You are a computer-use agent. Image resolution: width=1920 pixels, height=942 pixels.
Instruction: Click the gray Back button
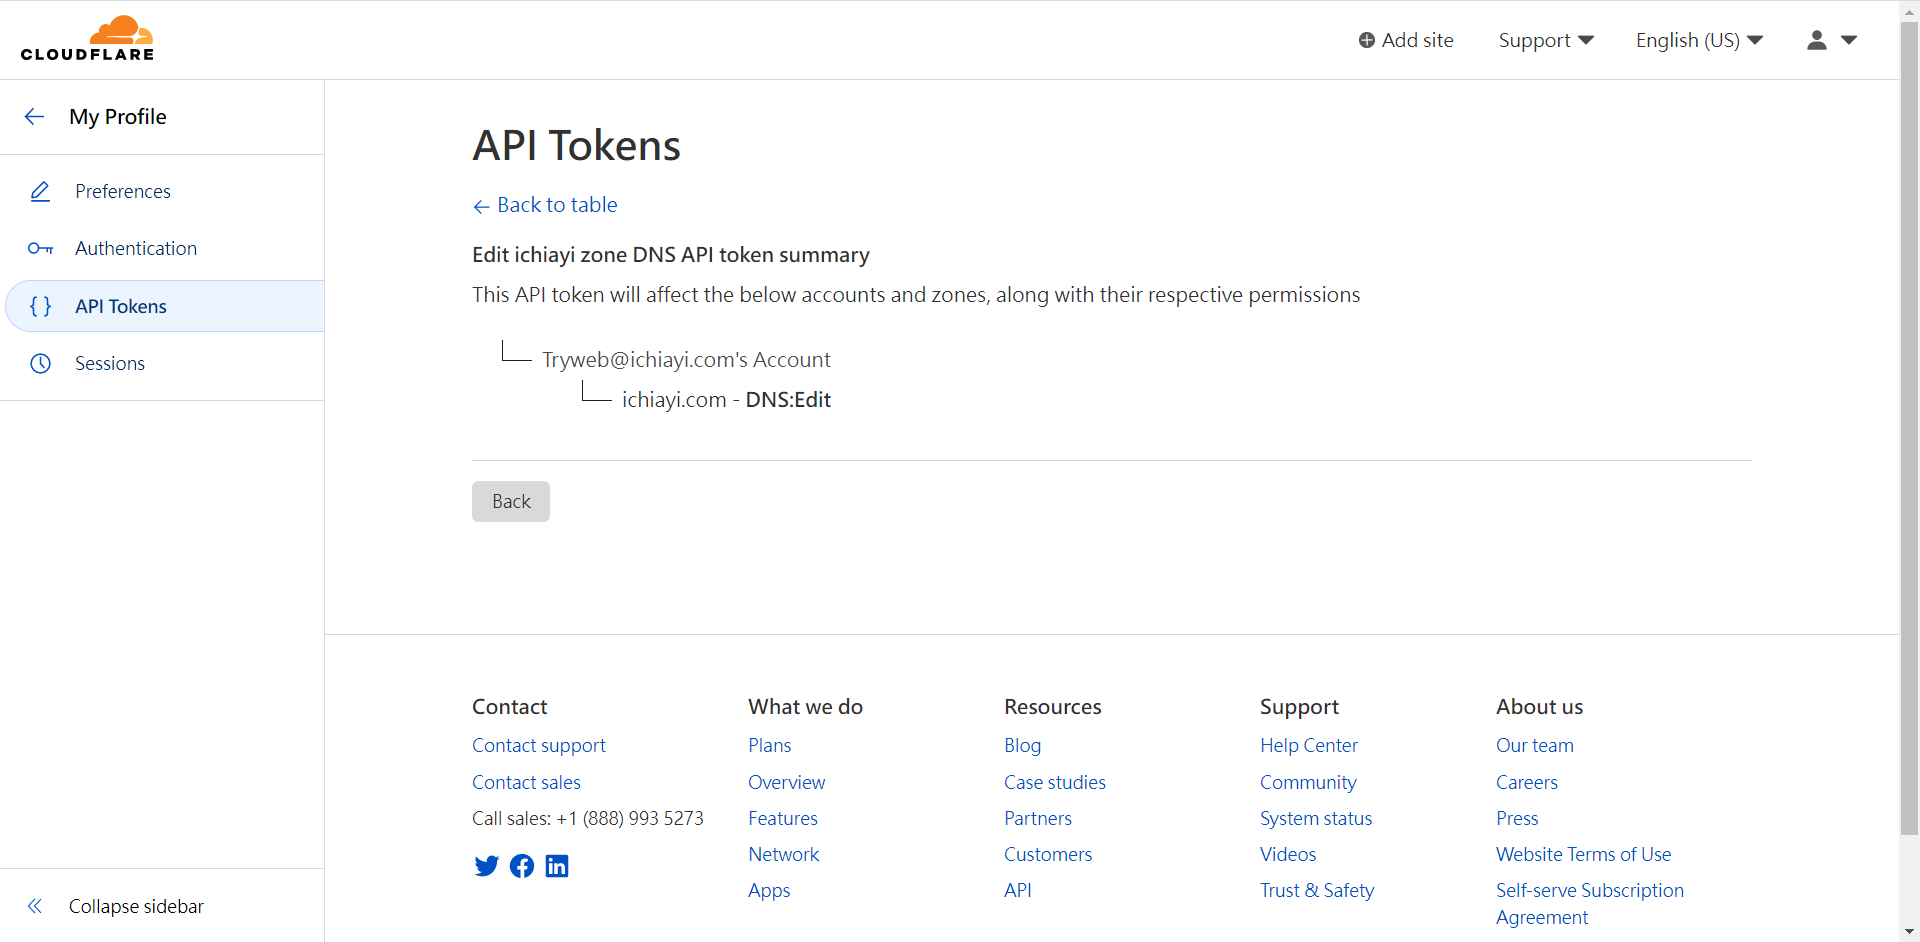(511, 501)
